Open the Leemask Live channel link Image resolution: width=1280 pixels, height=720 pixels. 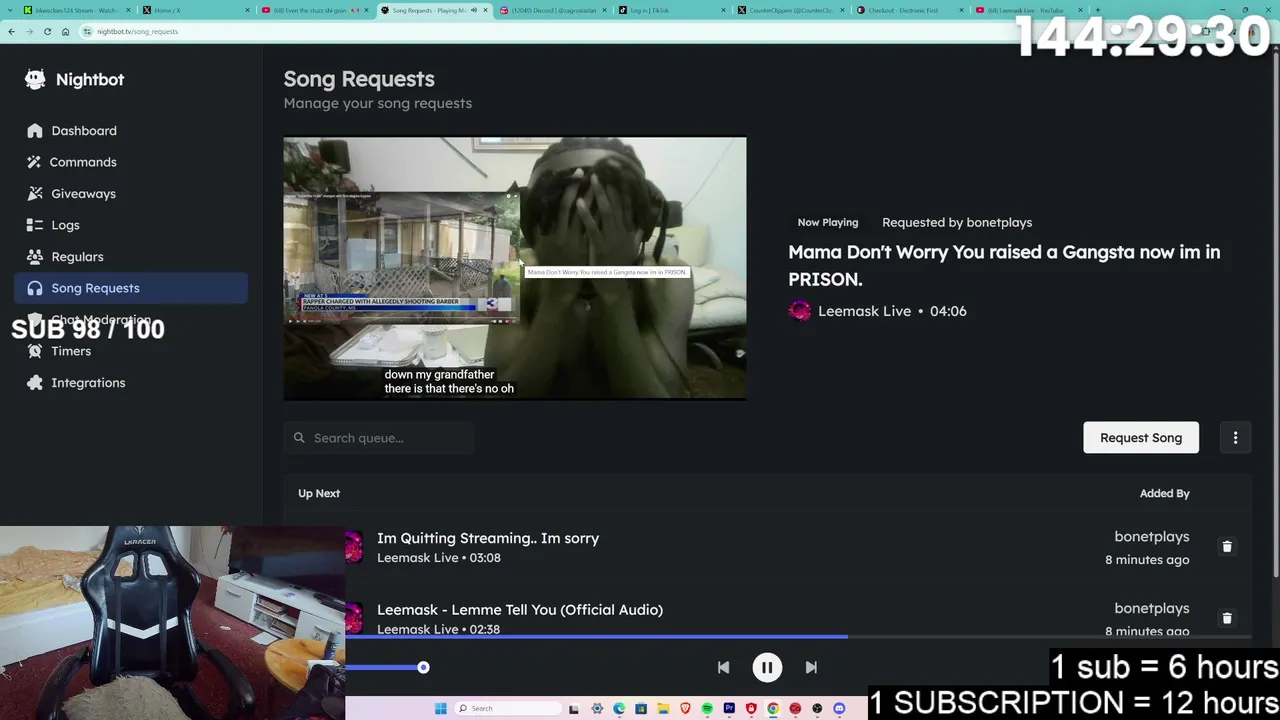(x=864, y=311)
